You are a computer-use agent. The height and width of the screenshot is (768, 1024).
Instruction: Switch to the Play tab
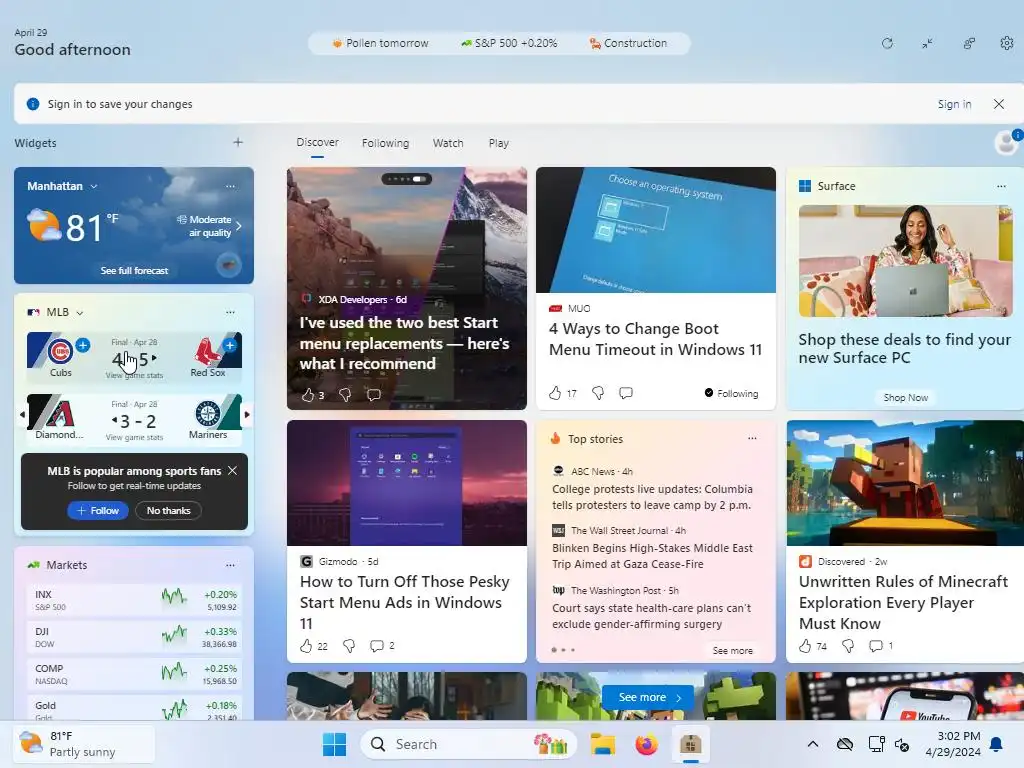499,143
